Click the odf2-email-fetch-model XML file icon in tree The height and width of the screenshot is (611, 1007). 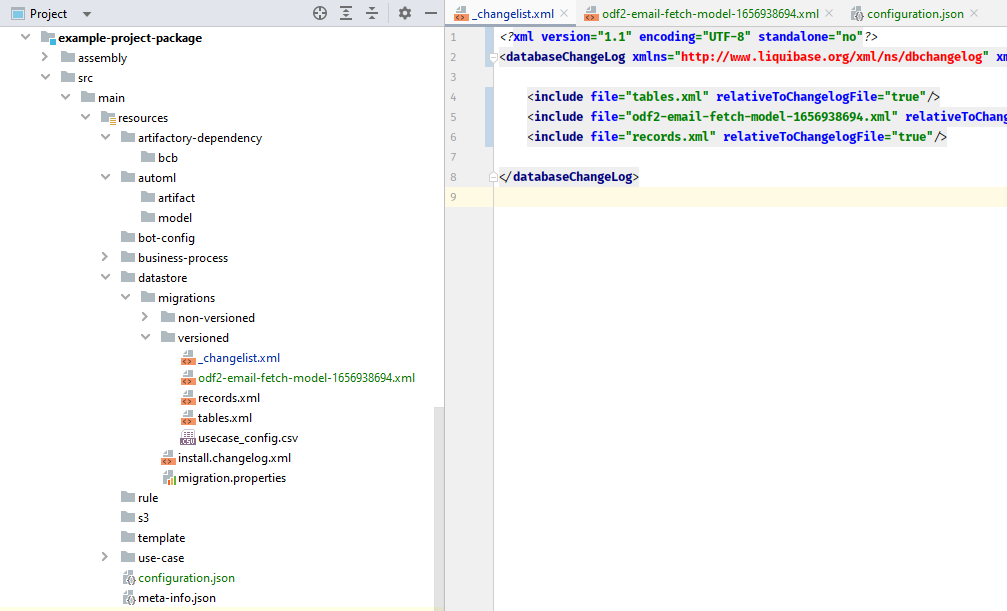188,377
